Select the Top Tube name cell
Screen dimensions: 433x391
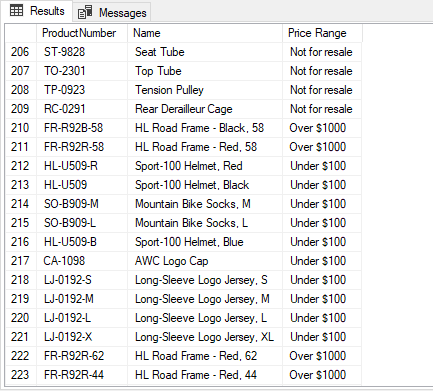point(205,71)
